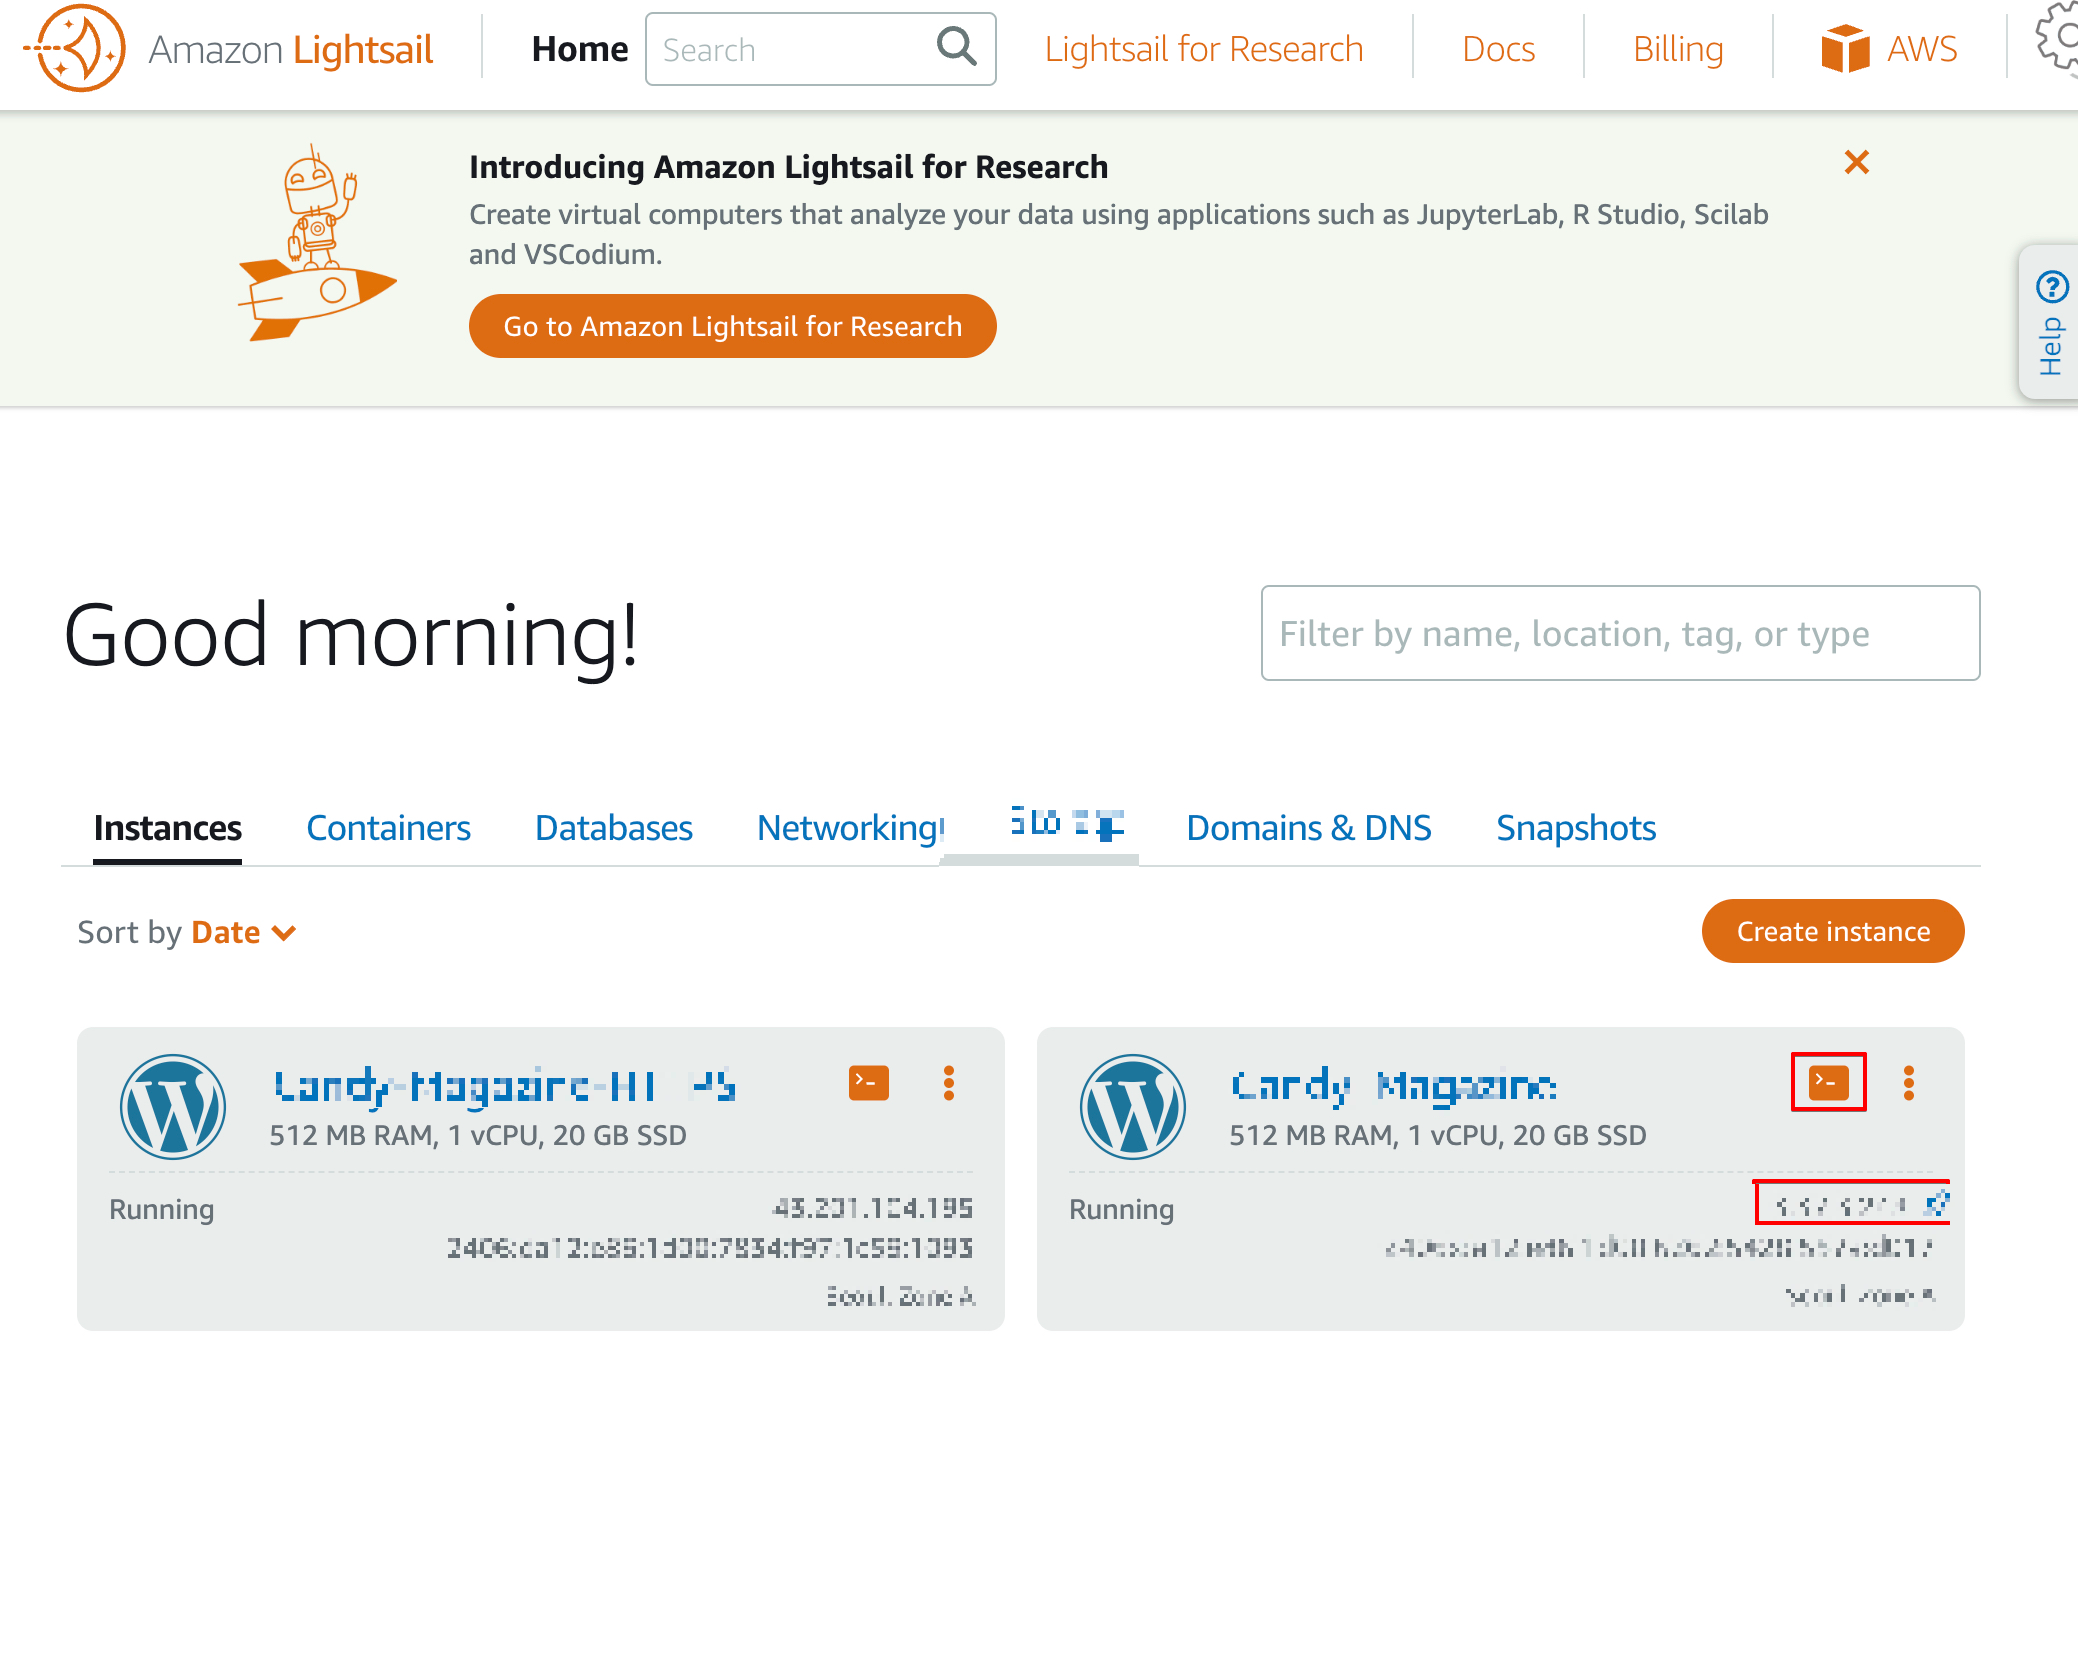Click the first instance's Running status

coord(161,1209)
